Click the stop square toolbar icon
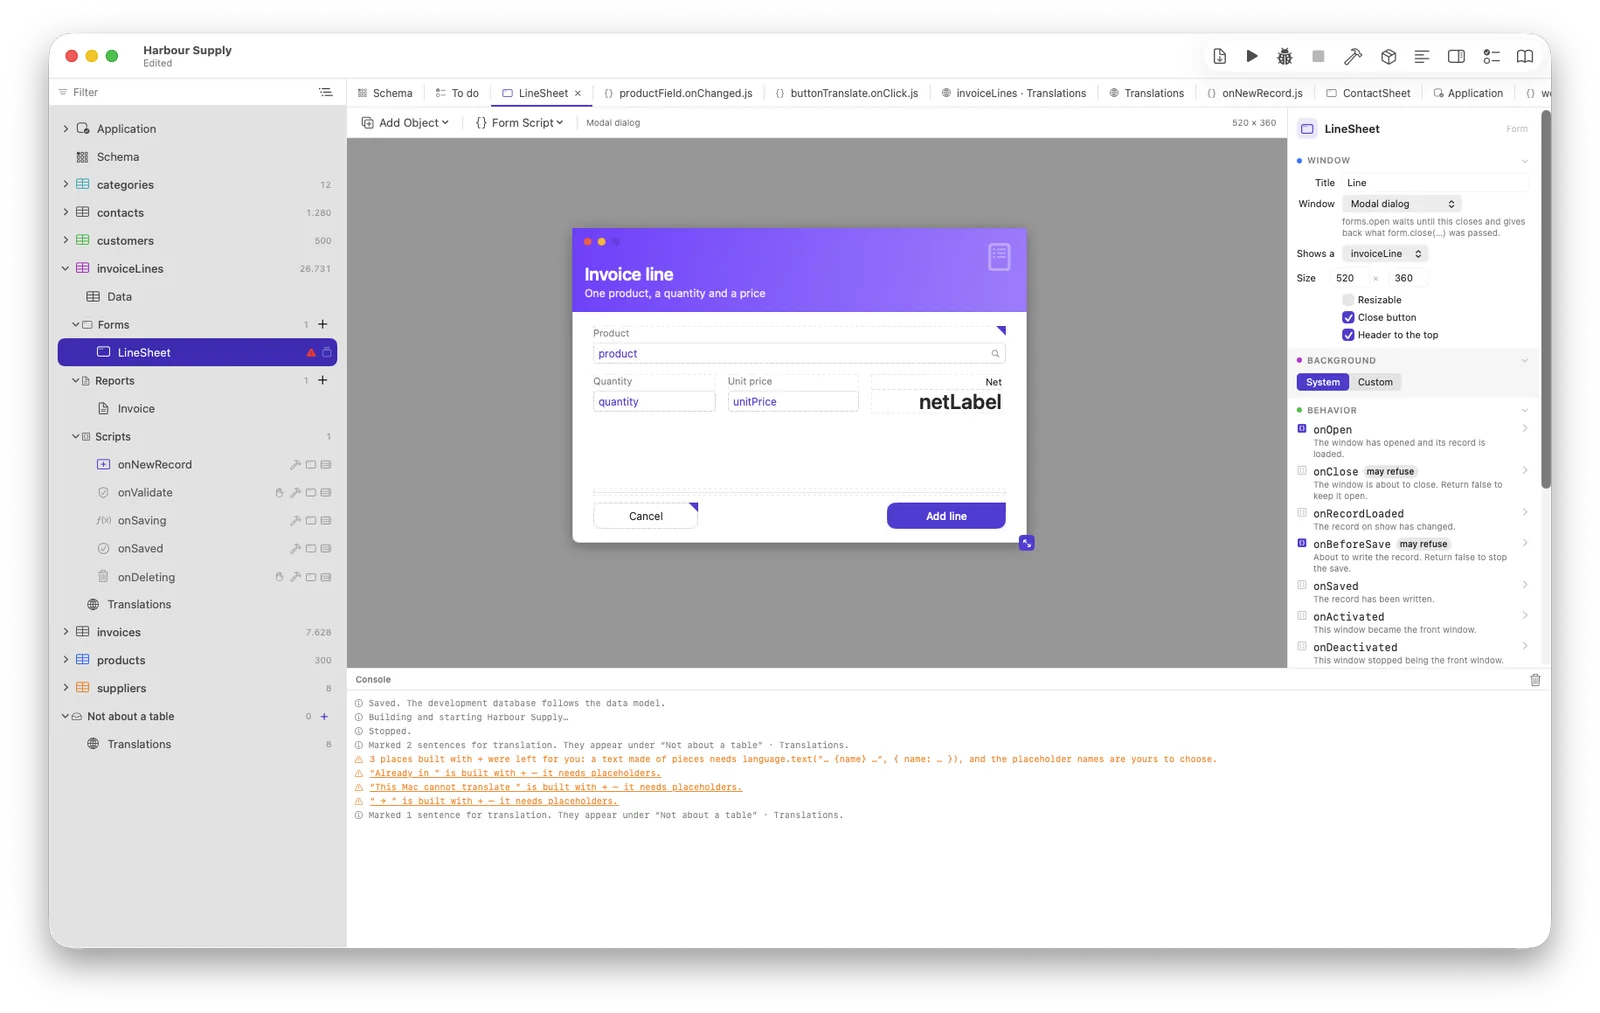Viewport: 1600px width, 1013px height. point(1319,57)
